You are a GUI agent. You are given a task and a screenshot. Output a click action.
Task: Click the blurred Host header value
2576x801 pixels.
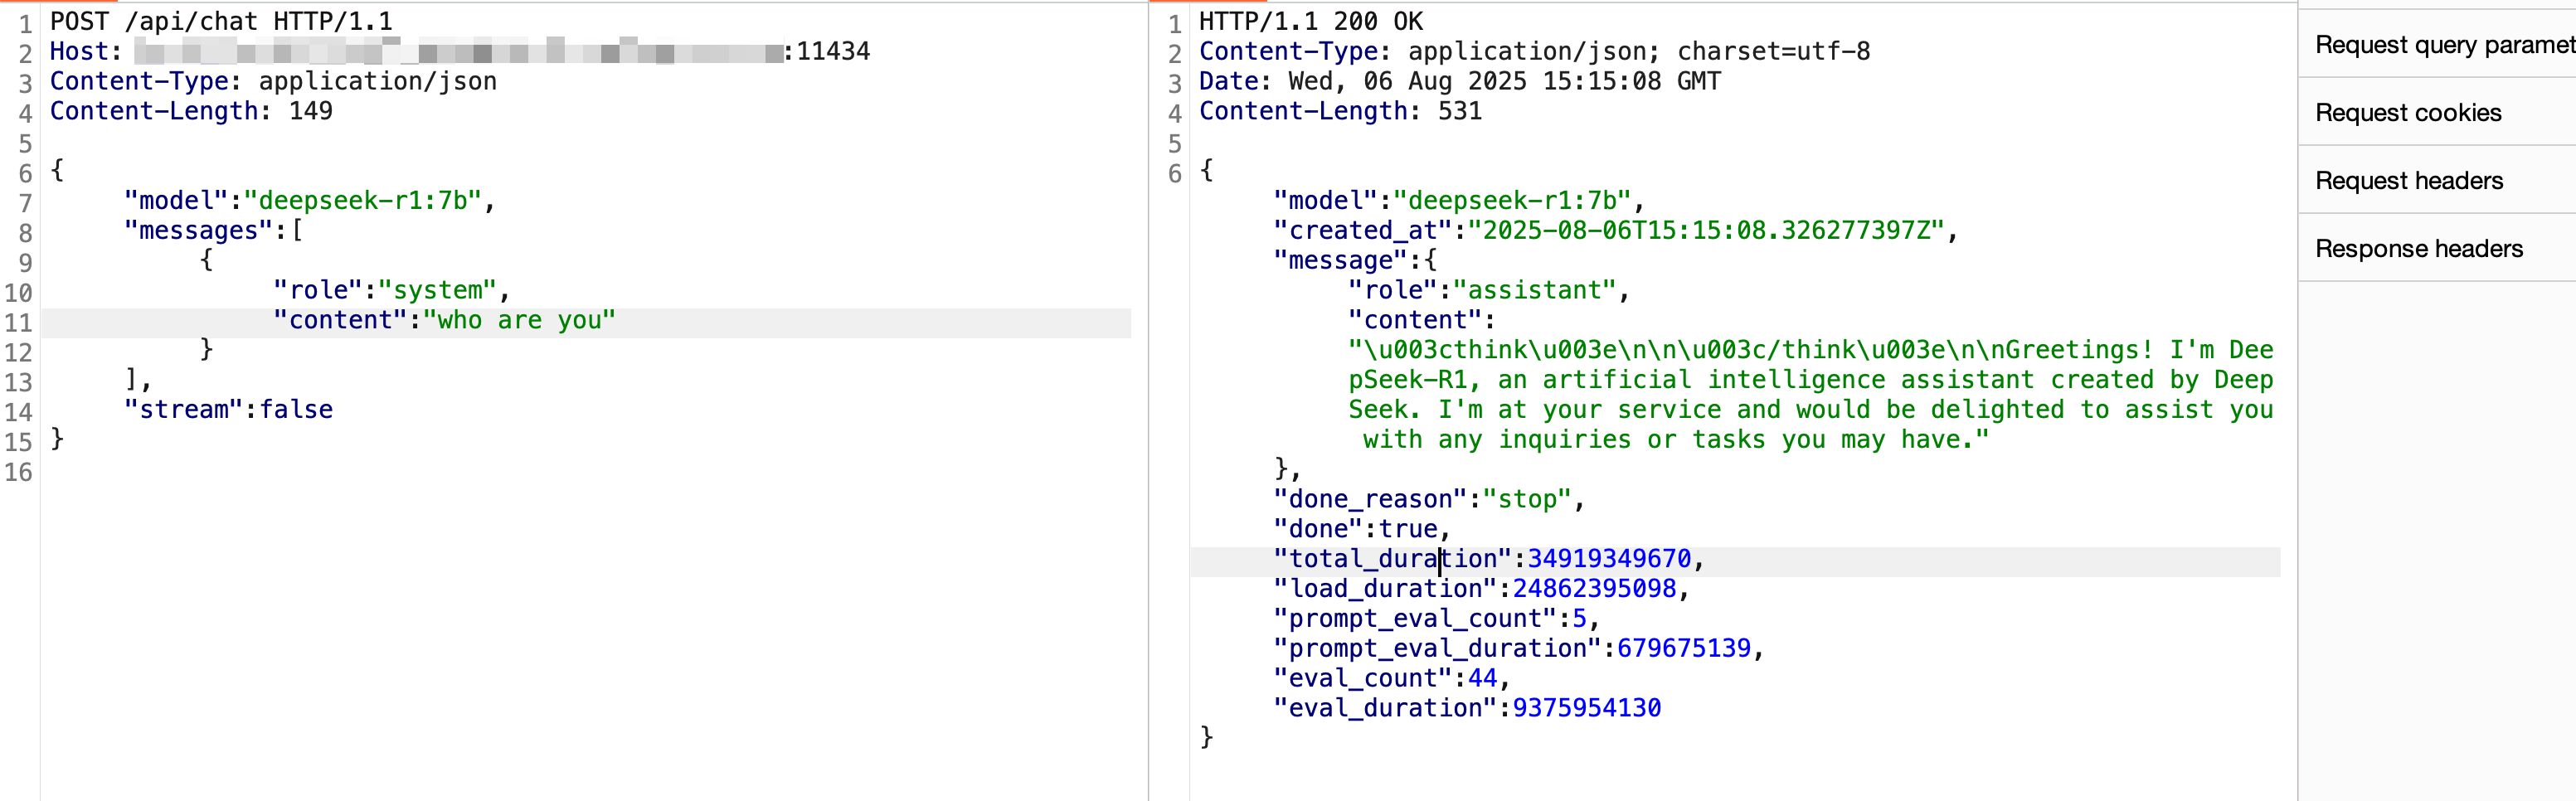pyautogui.click(x=459, y=51)
